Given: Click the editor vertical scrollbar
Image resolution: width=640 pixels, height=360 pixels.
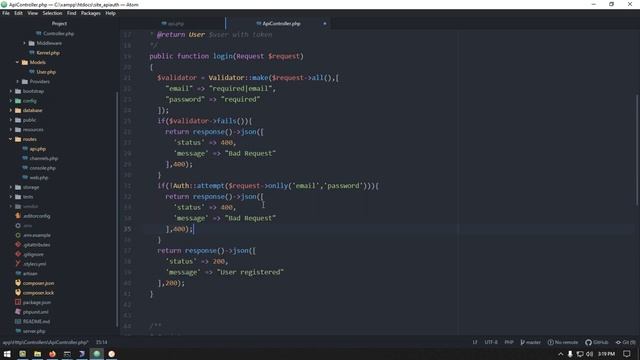Looking at the screenshot, I should (x=637, y=149).
